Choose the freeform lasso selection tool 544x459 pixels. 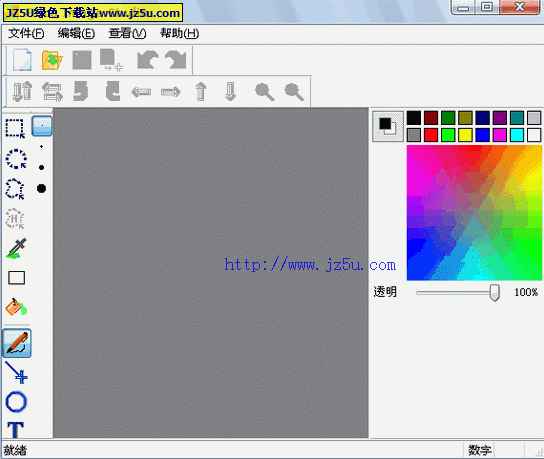click(15, 189)
